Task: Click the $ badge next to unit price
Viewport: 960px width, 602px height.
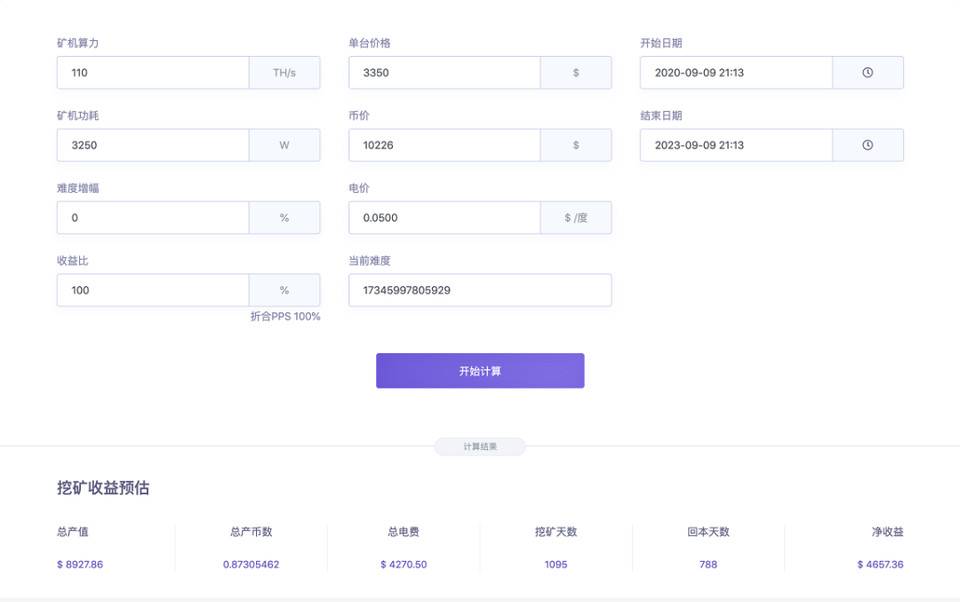Action: coord(576,72)
